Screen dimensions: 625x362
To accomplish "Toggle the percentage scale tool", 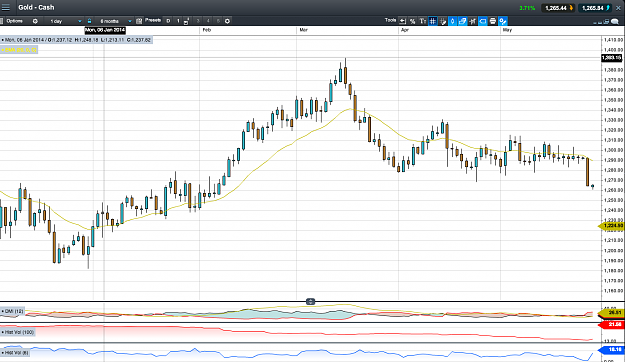I will pyautogui.click(x=413, y=21).
